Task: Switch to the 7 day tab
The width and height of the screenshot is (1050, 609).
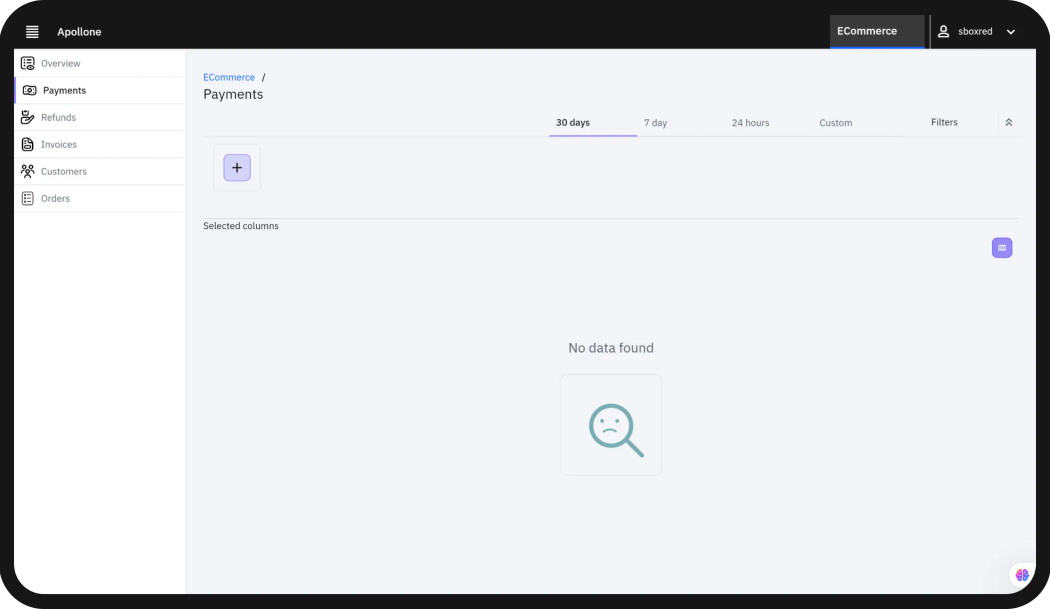Action: pyautogui.click(x=655, y=122)
